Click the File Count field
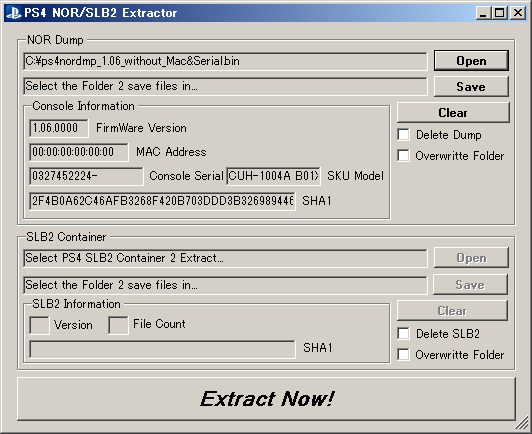This screenshot has width=532, height=434. tap(118, 325)
